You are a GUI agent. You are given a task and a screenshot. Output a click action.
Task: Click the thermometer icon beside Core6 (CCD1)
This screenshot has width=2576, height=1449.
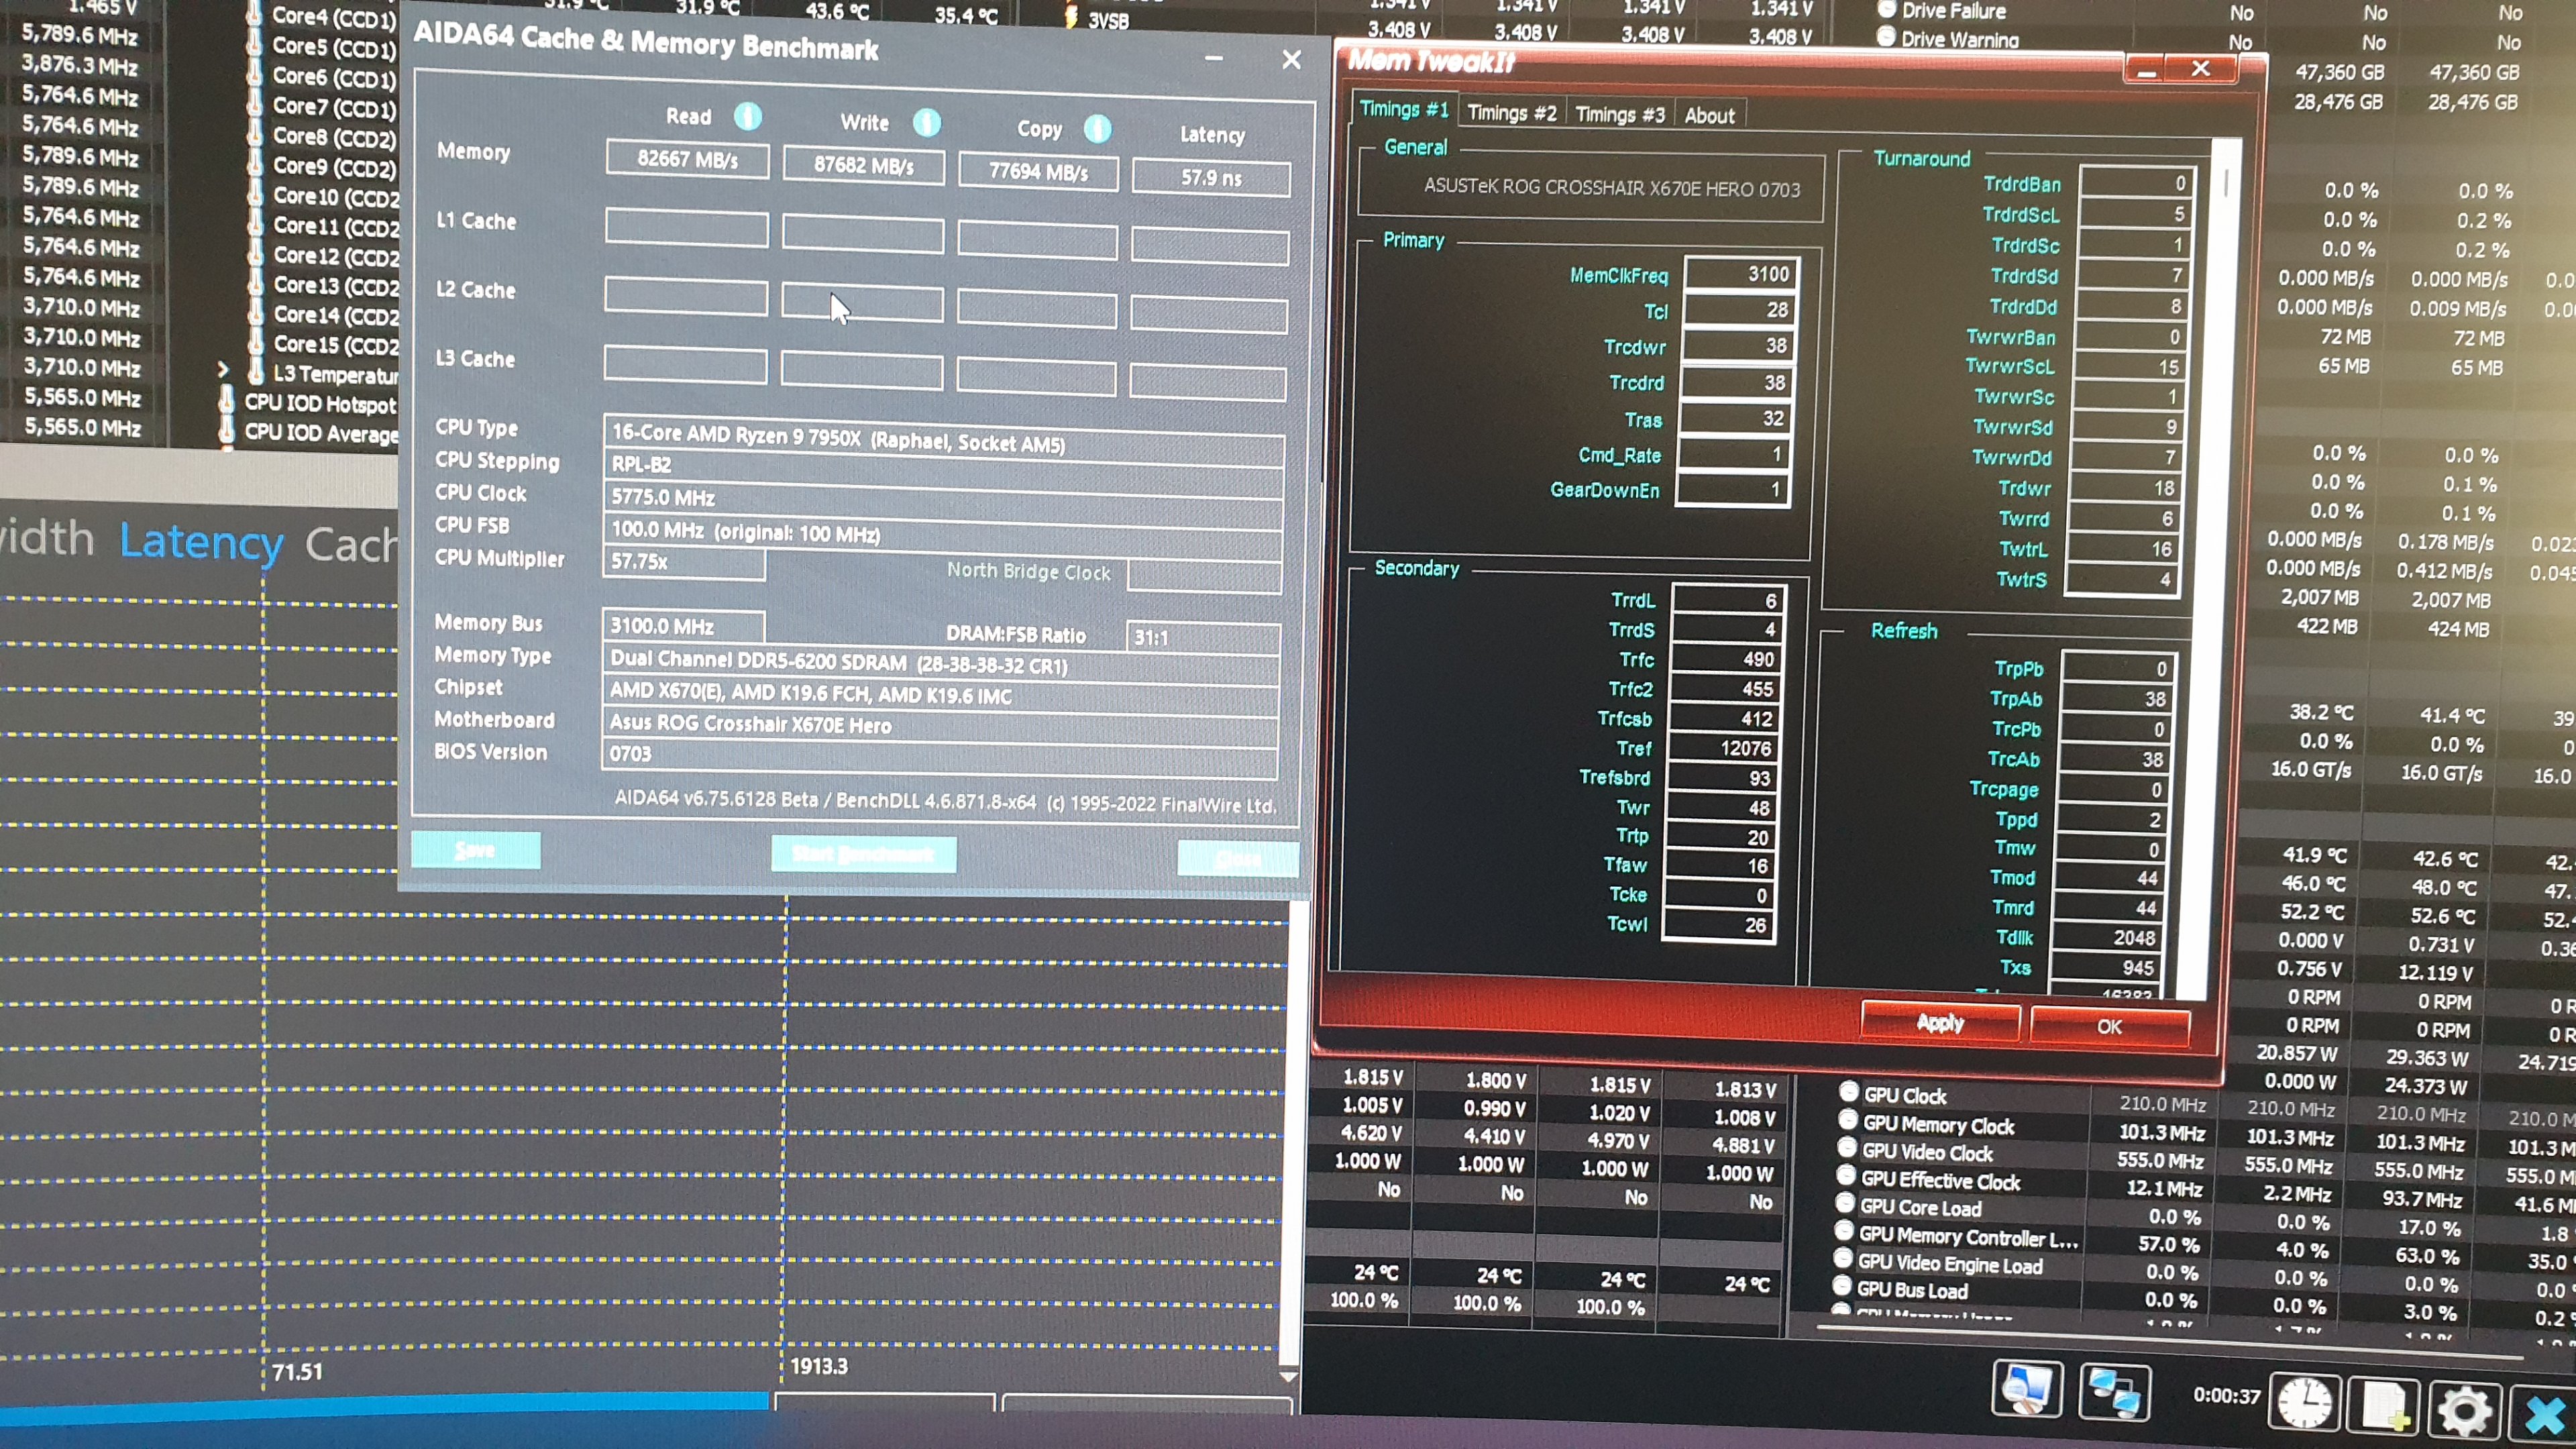(255, 74)
